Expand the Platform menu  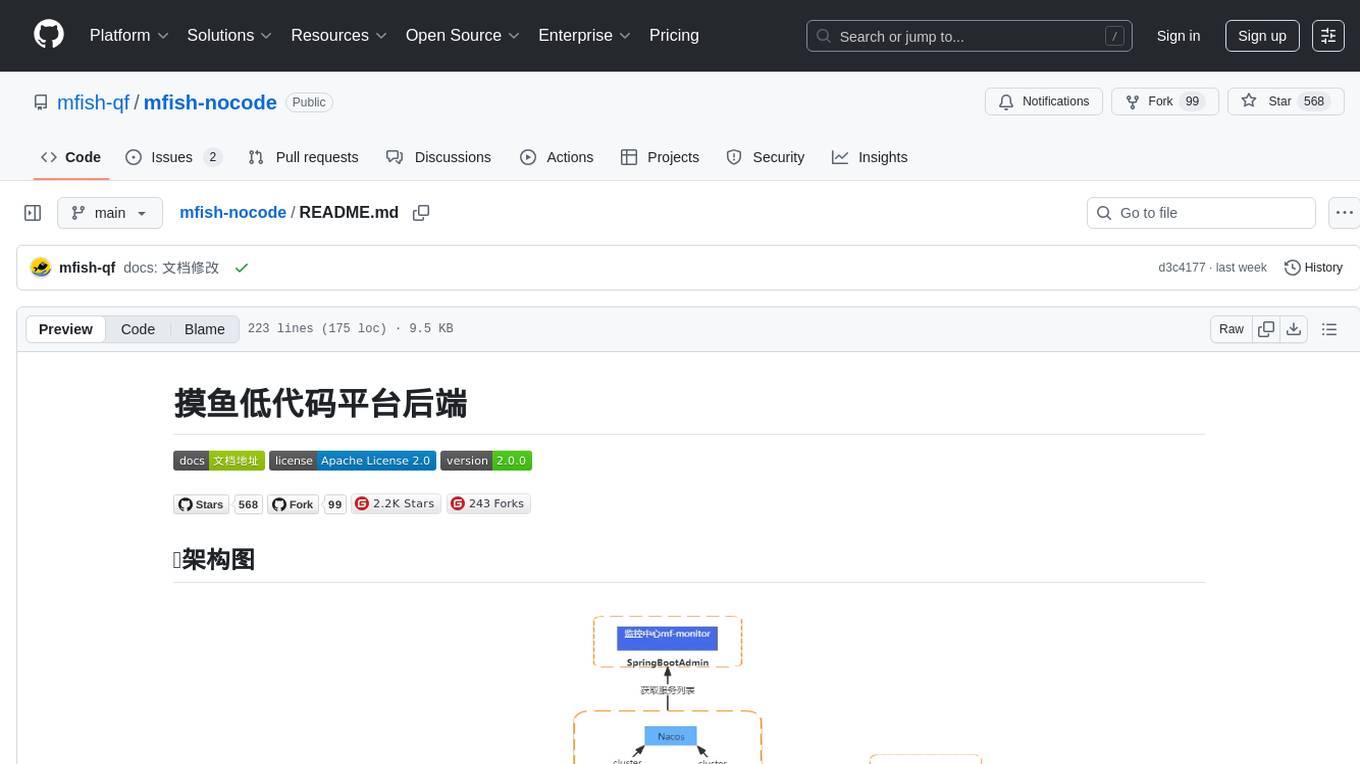pyautogui.click(x=129, y=35)
